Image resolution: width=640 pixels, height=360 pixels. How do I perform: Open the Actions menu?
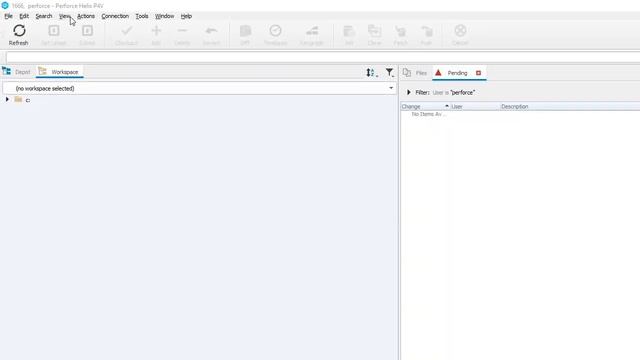click(86, 16)
